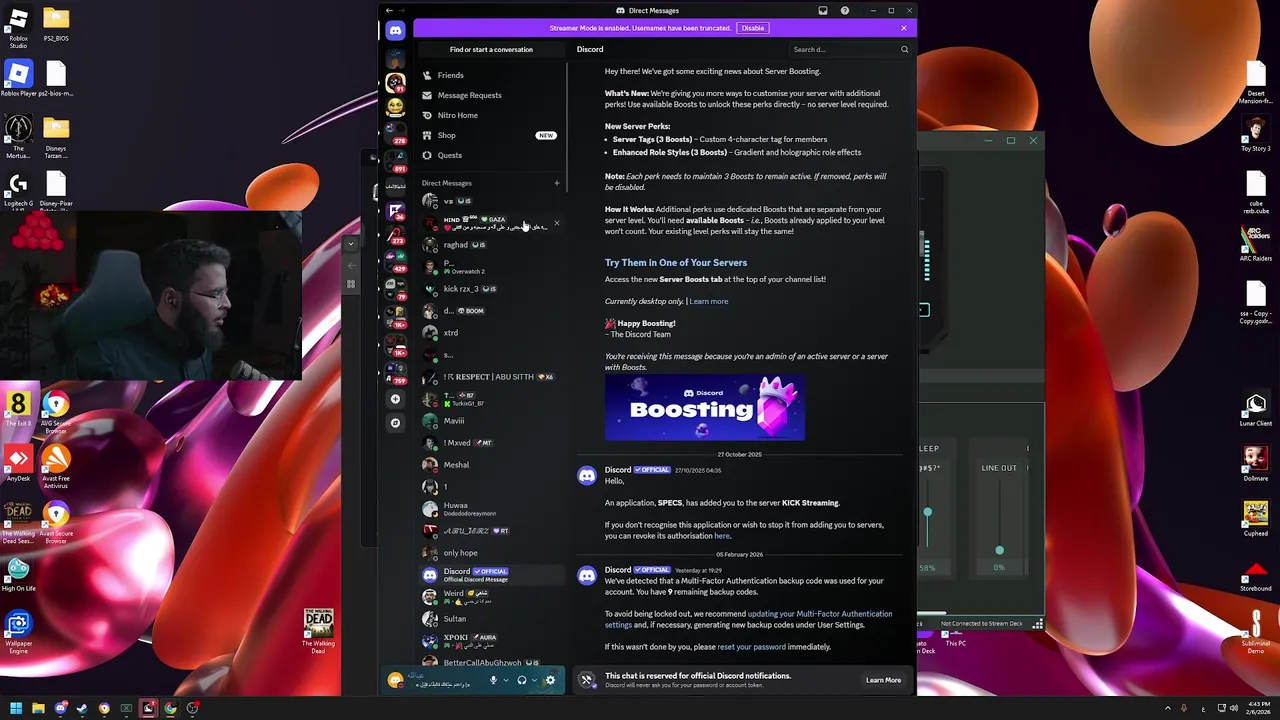
Task: Open the ARC Raiders desktop icon
Action: click(x=1256, y=244)
